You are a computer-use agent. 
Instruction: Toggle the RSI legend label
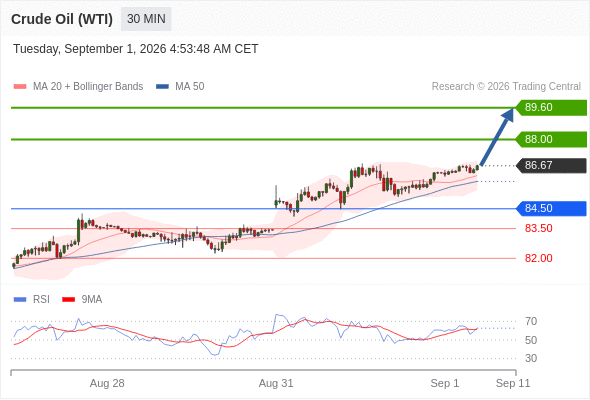[41, 300]
